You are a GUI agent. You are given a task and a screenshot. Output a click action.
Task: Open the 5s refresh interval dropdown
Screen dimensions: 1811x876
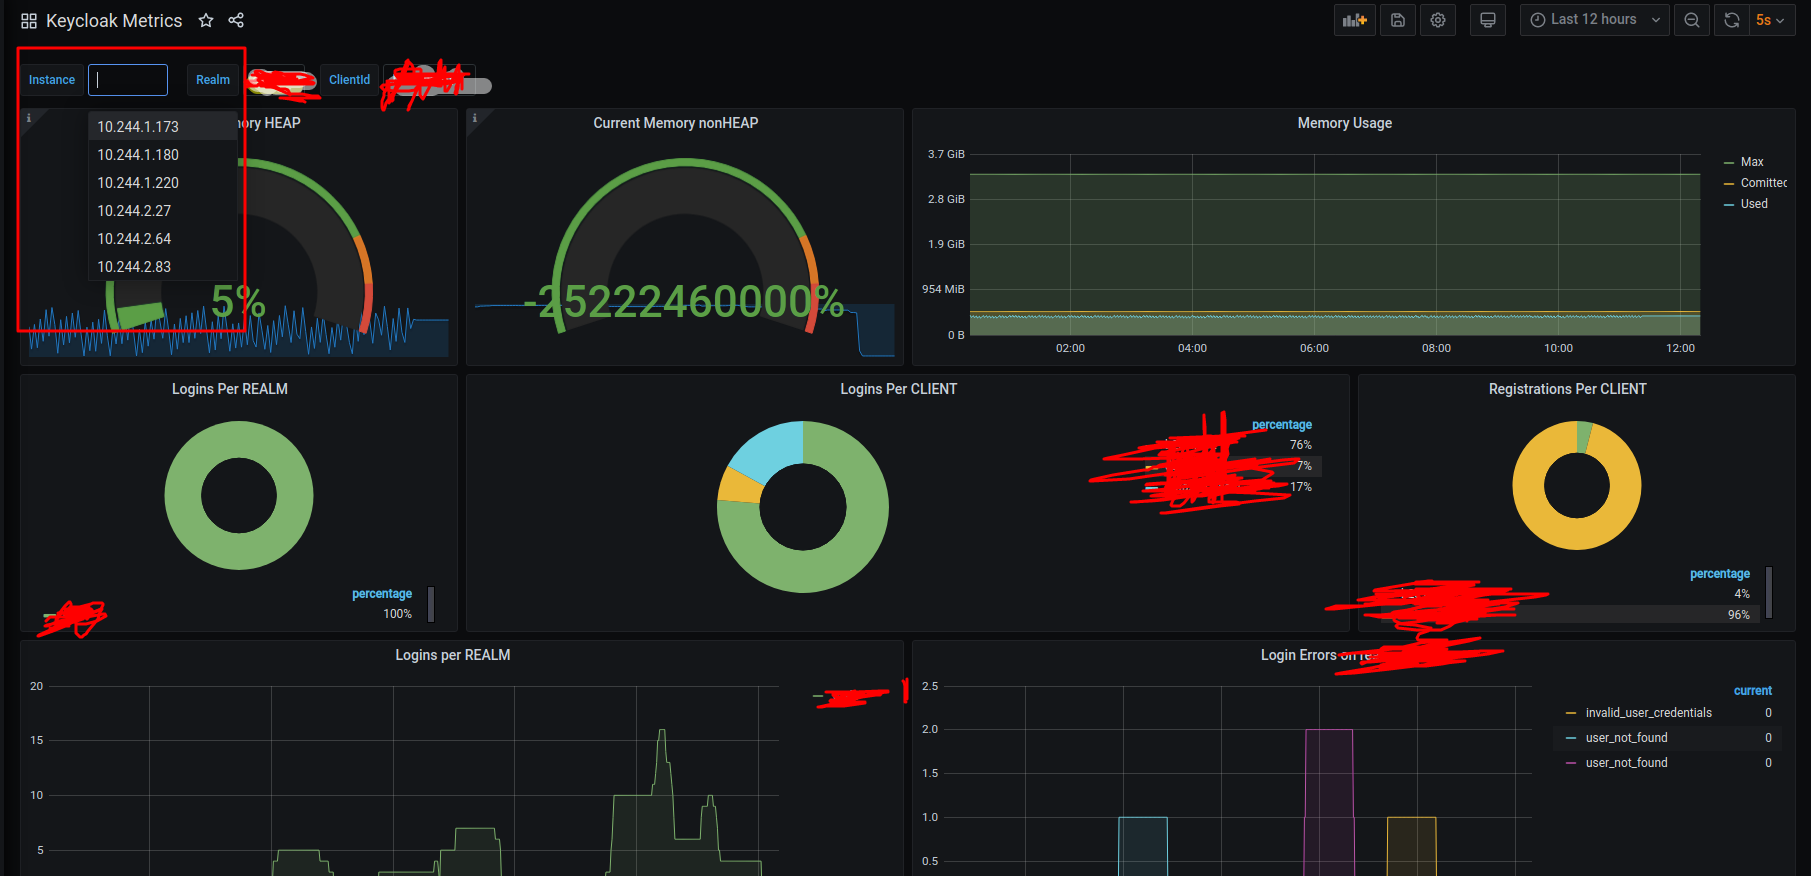coord(1771,20)
